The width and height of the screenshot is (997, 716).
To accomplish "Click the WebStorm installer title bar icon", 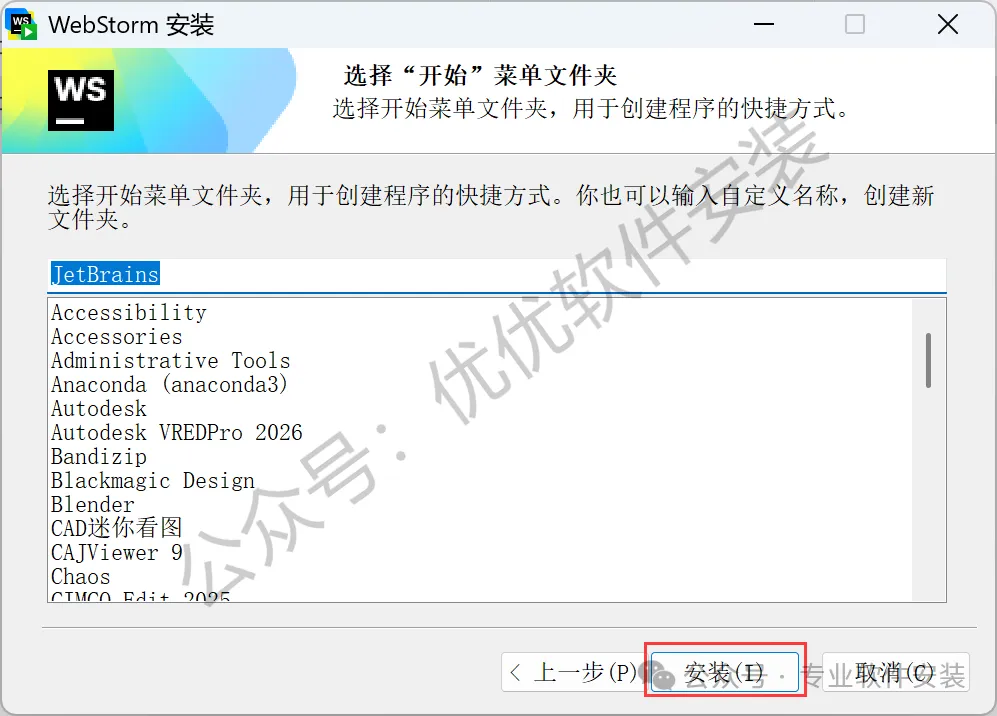I will pyautogui.click(x=22, y=24).
